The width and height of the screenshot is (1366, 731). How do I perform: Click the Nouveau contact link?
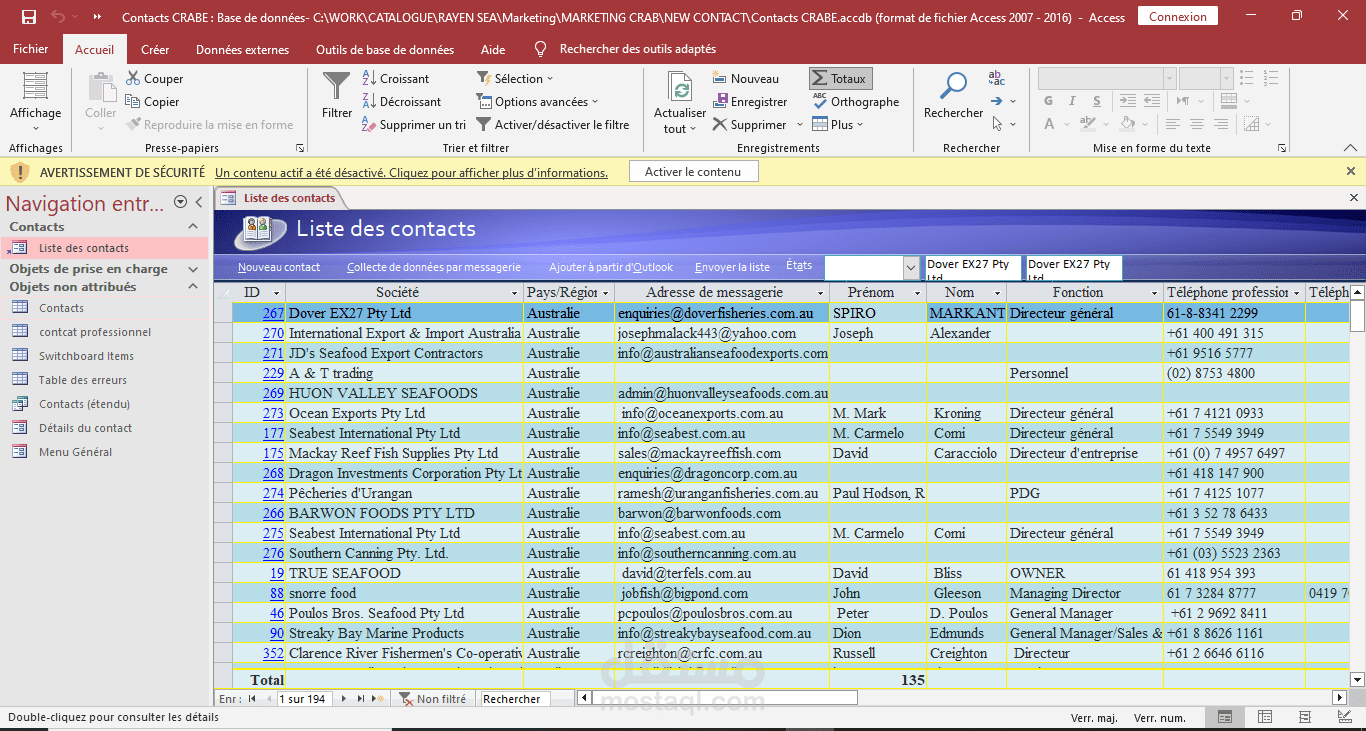click(279, 267)
